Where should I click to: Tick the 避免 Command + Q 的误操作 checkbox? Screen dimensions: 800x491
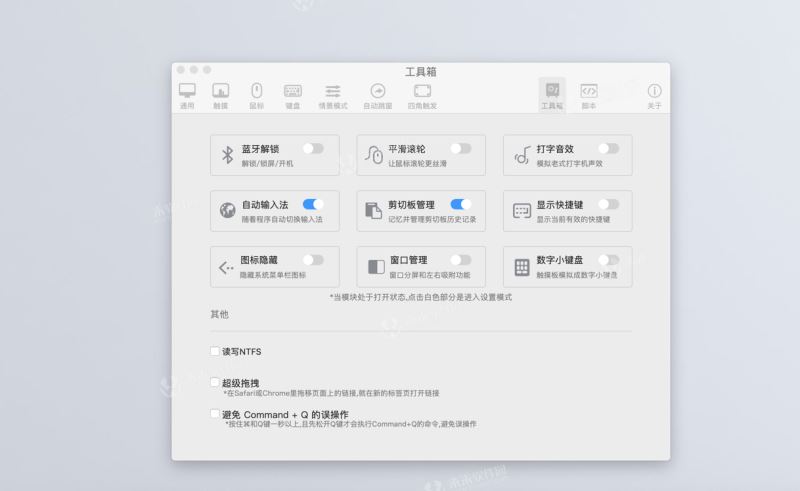(x=215, y=414)
